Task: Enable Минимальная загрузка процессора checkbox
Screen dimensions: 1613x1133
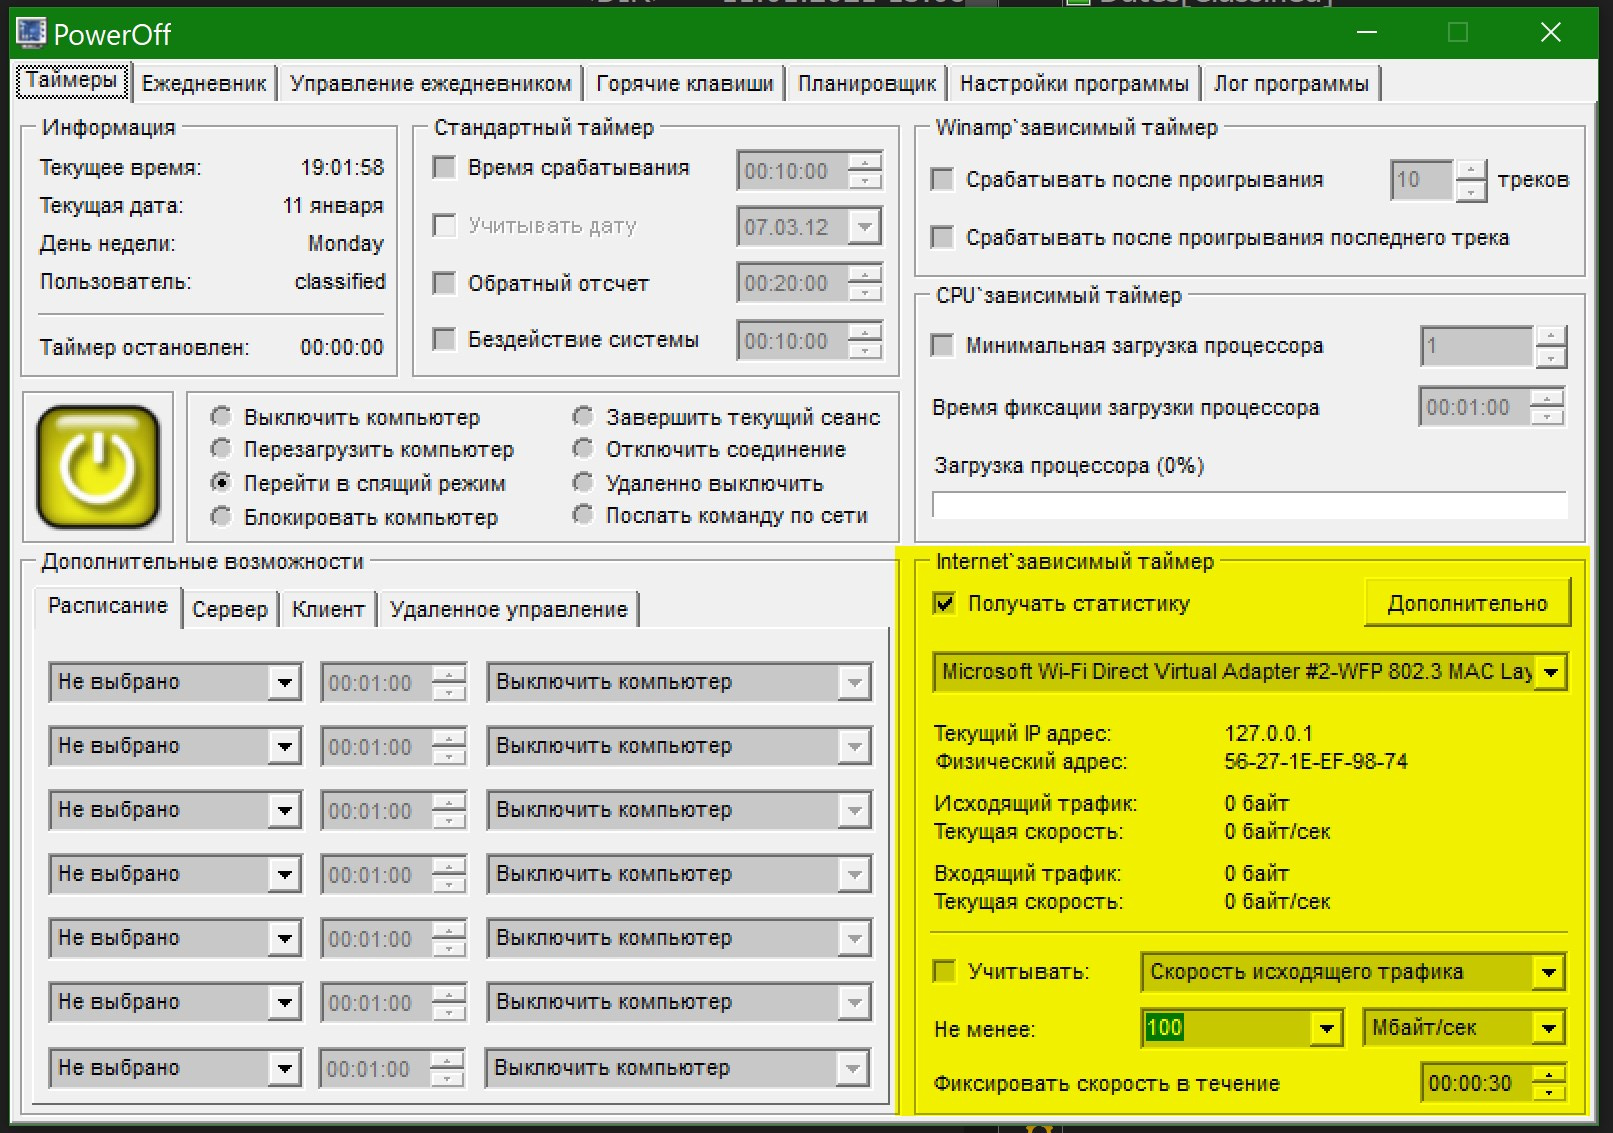Action: coord(942,345)
